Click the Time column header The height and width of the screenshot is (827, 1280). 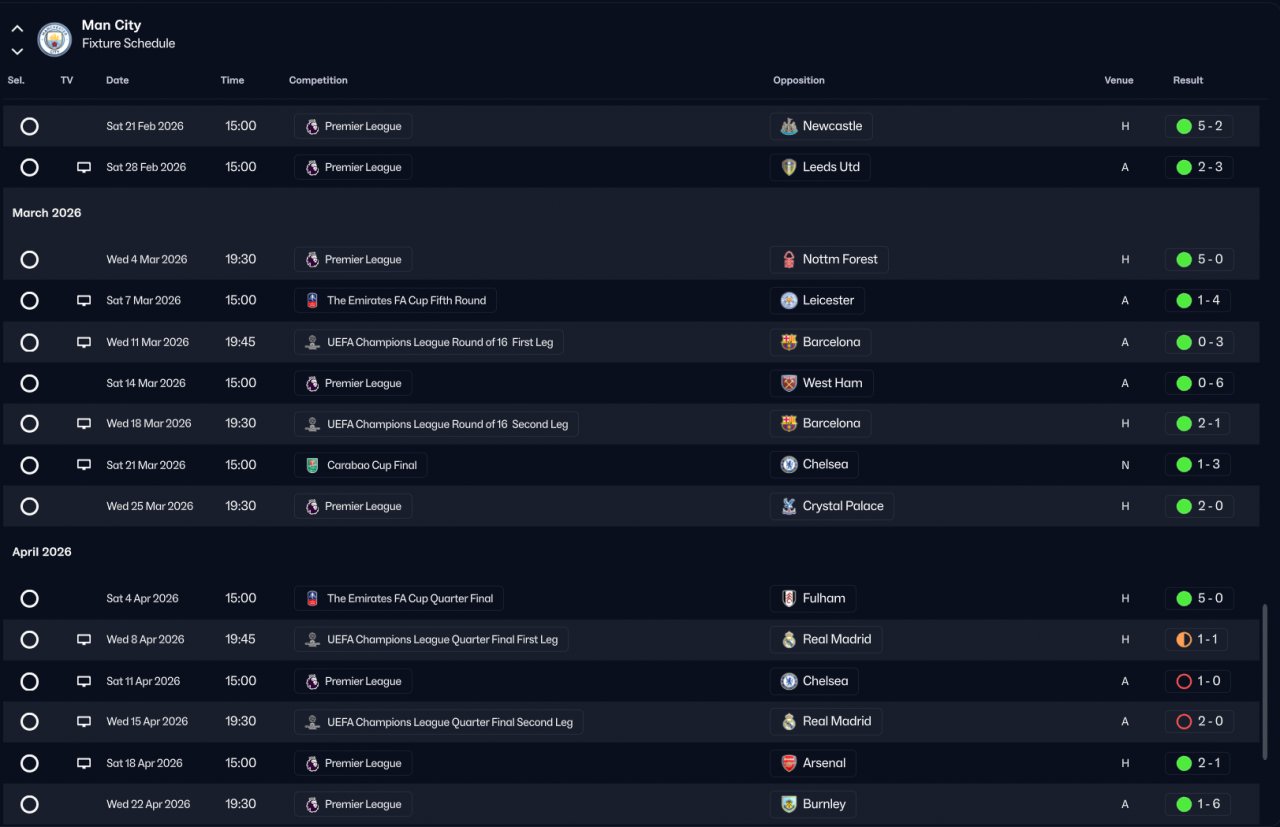pos(232,80)
